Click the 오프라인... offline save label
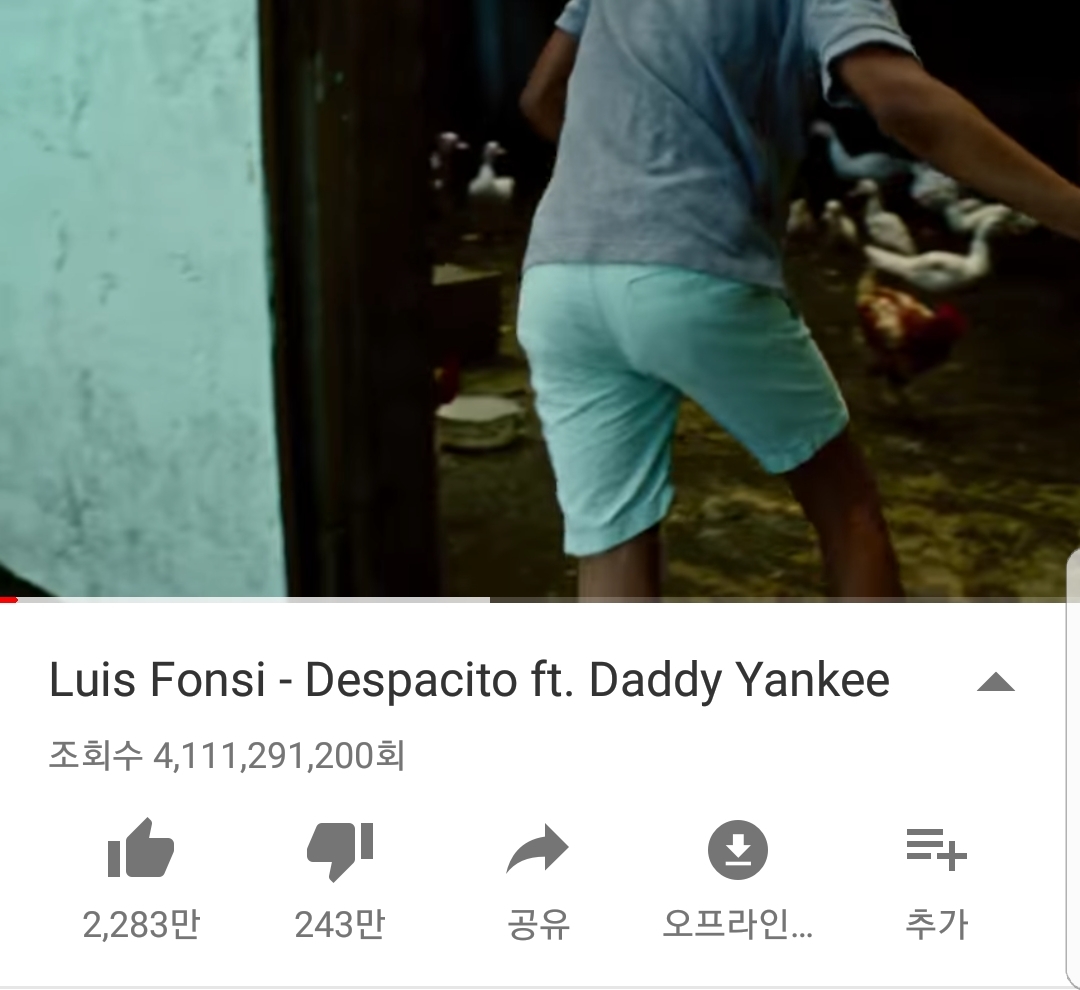The height and width of the screenshot is (990, 1080). pos(738,925)
